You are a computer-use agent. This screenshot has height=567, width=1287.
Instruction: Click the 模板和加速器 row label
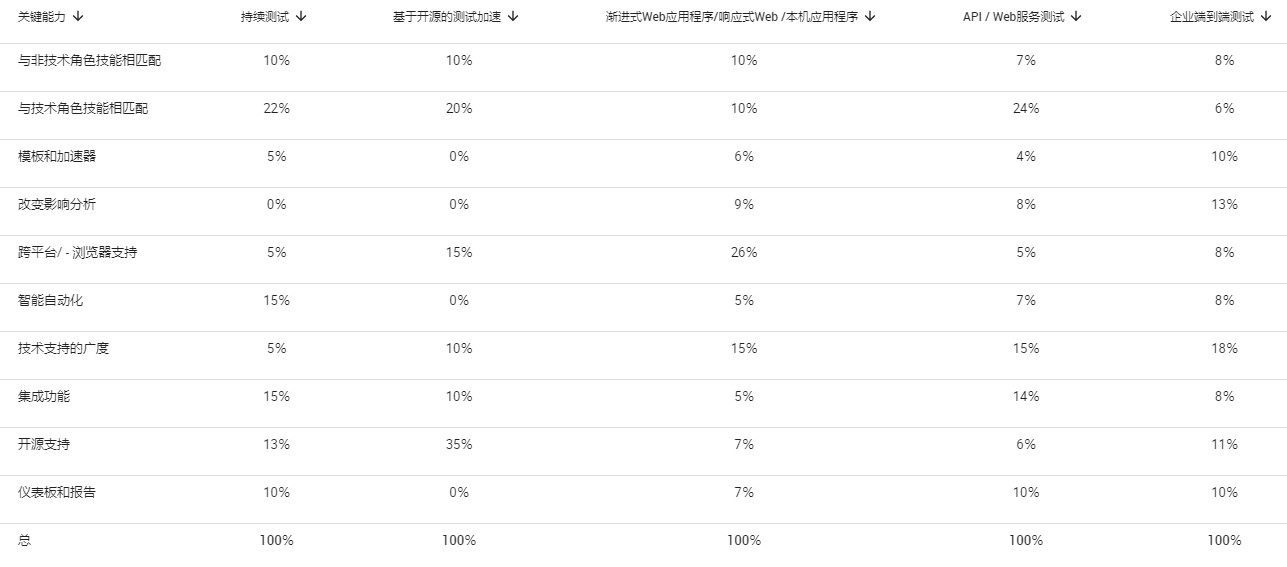[x=57, y=156]
